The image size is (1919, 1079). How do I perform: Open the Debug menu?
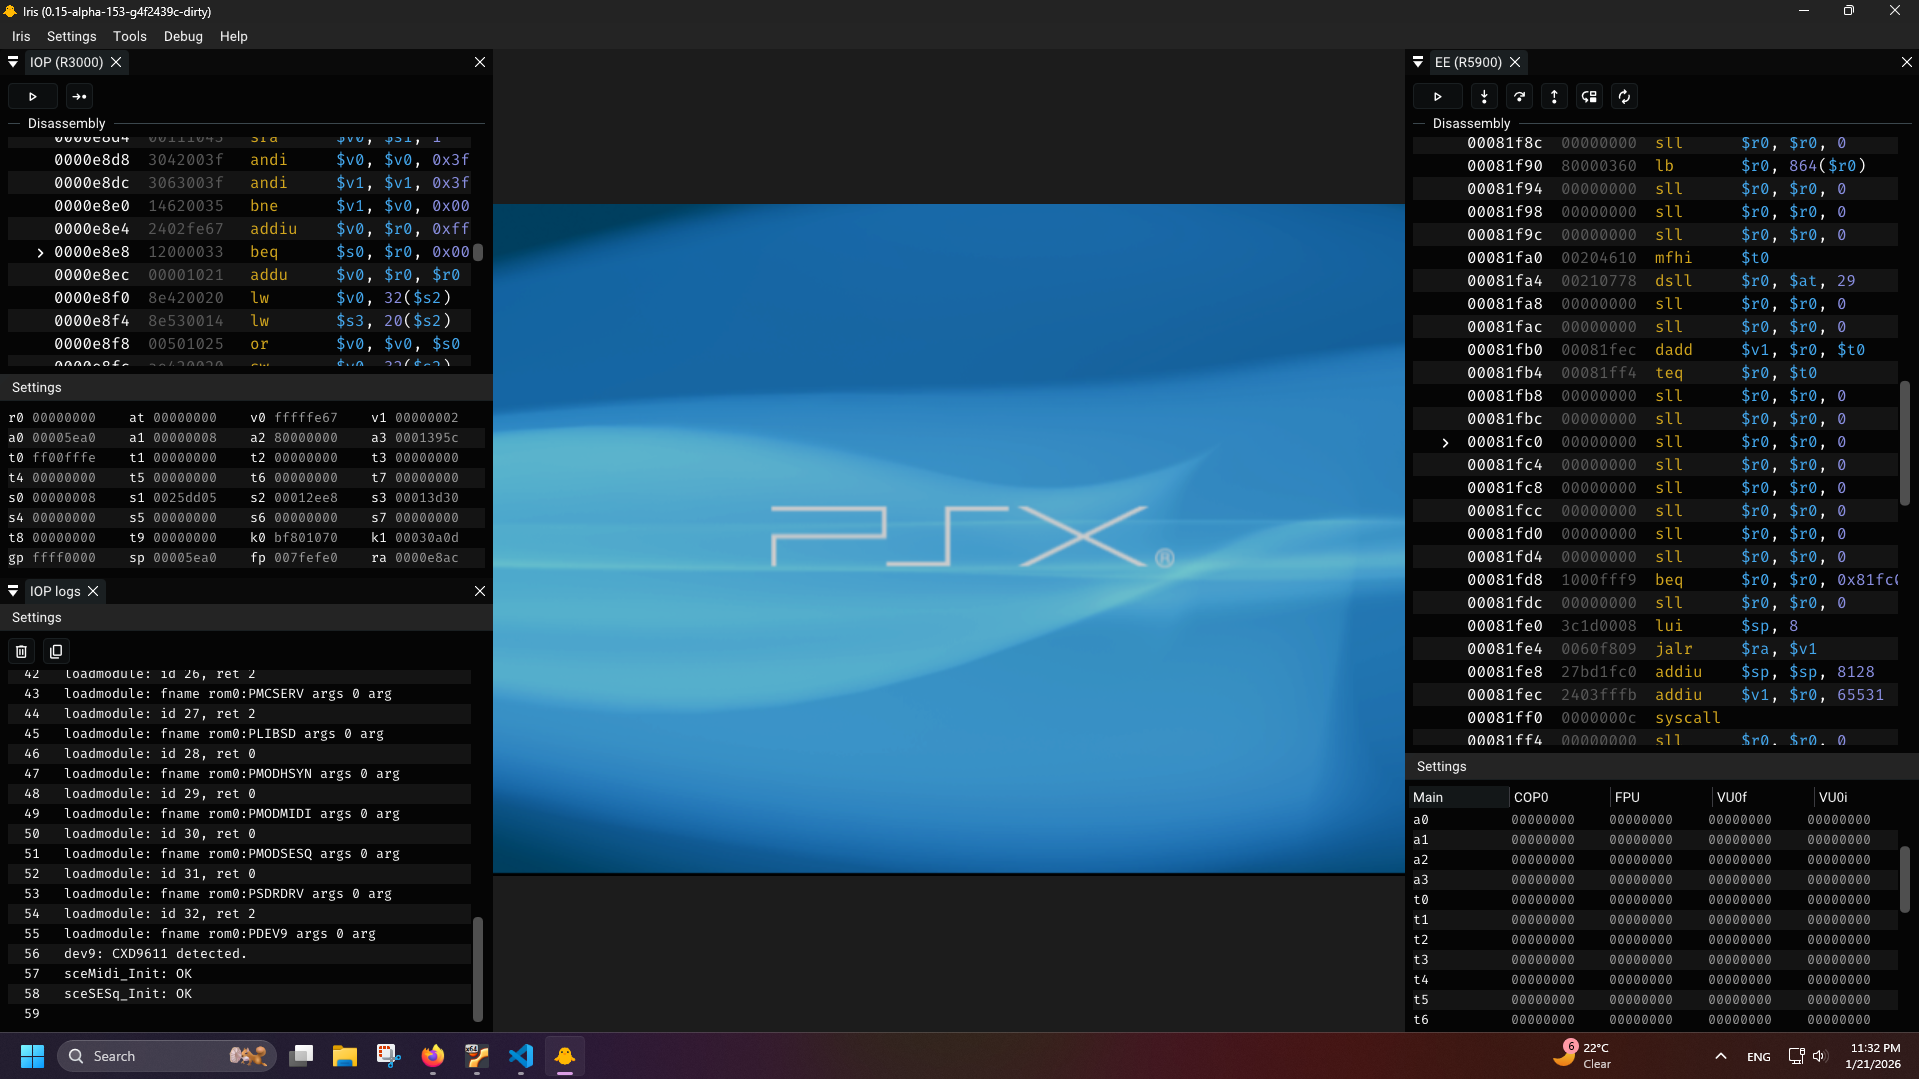[183, 36]
